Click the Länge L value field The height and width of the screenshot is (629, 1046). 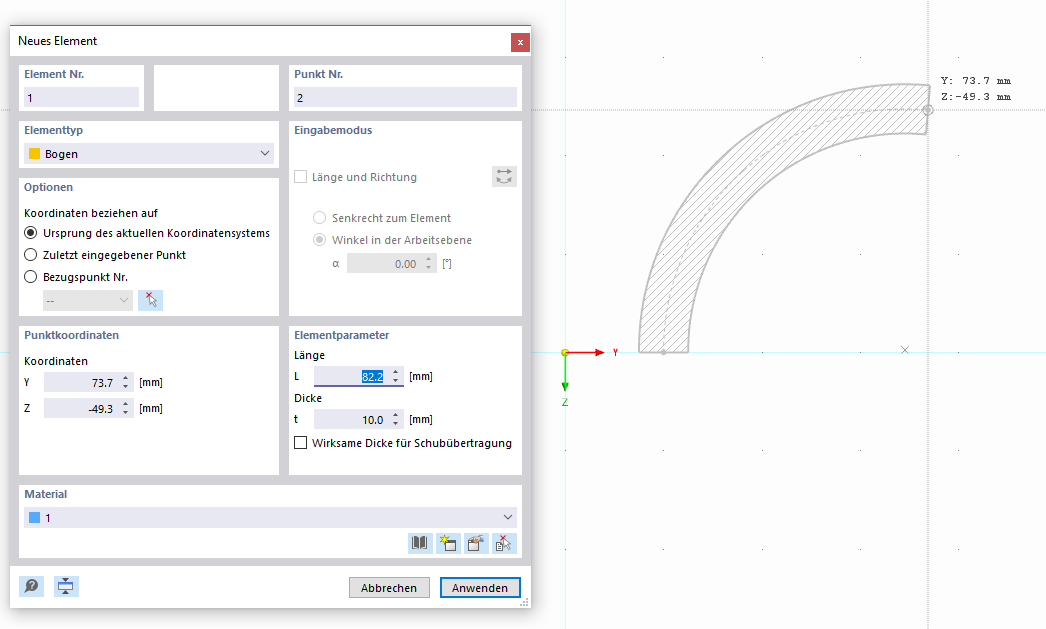[352, 376]
